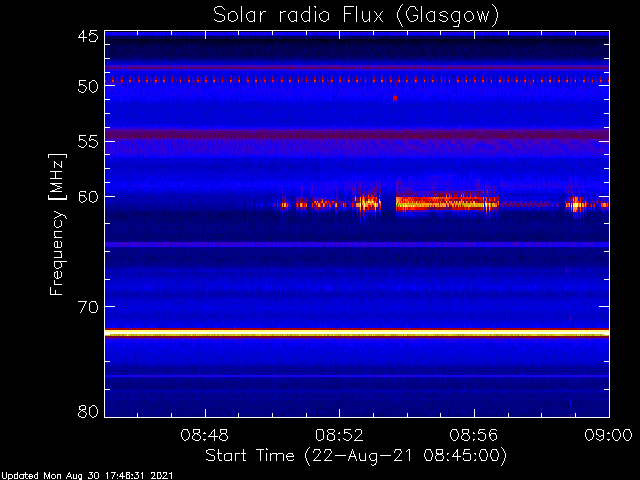Click the purple band just above 55 MHz
640x480 pixels.
[x=357, y=134]
